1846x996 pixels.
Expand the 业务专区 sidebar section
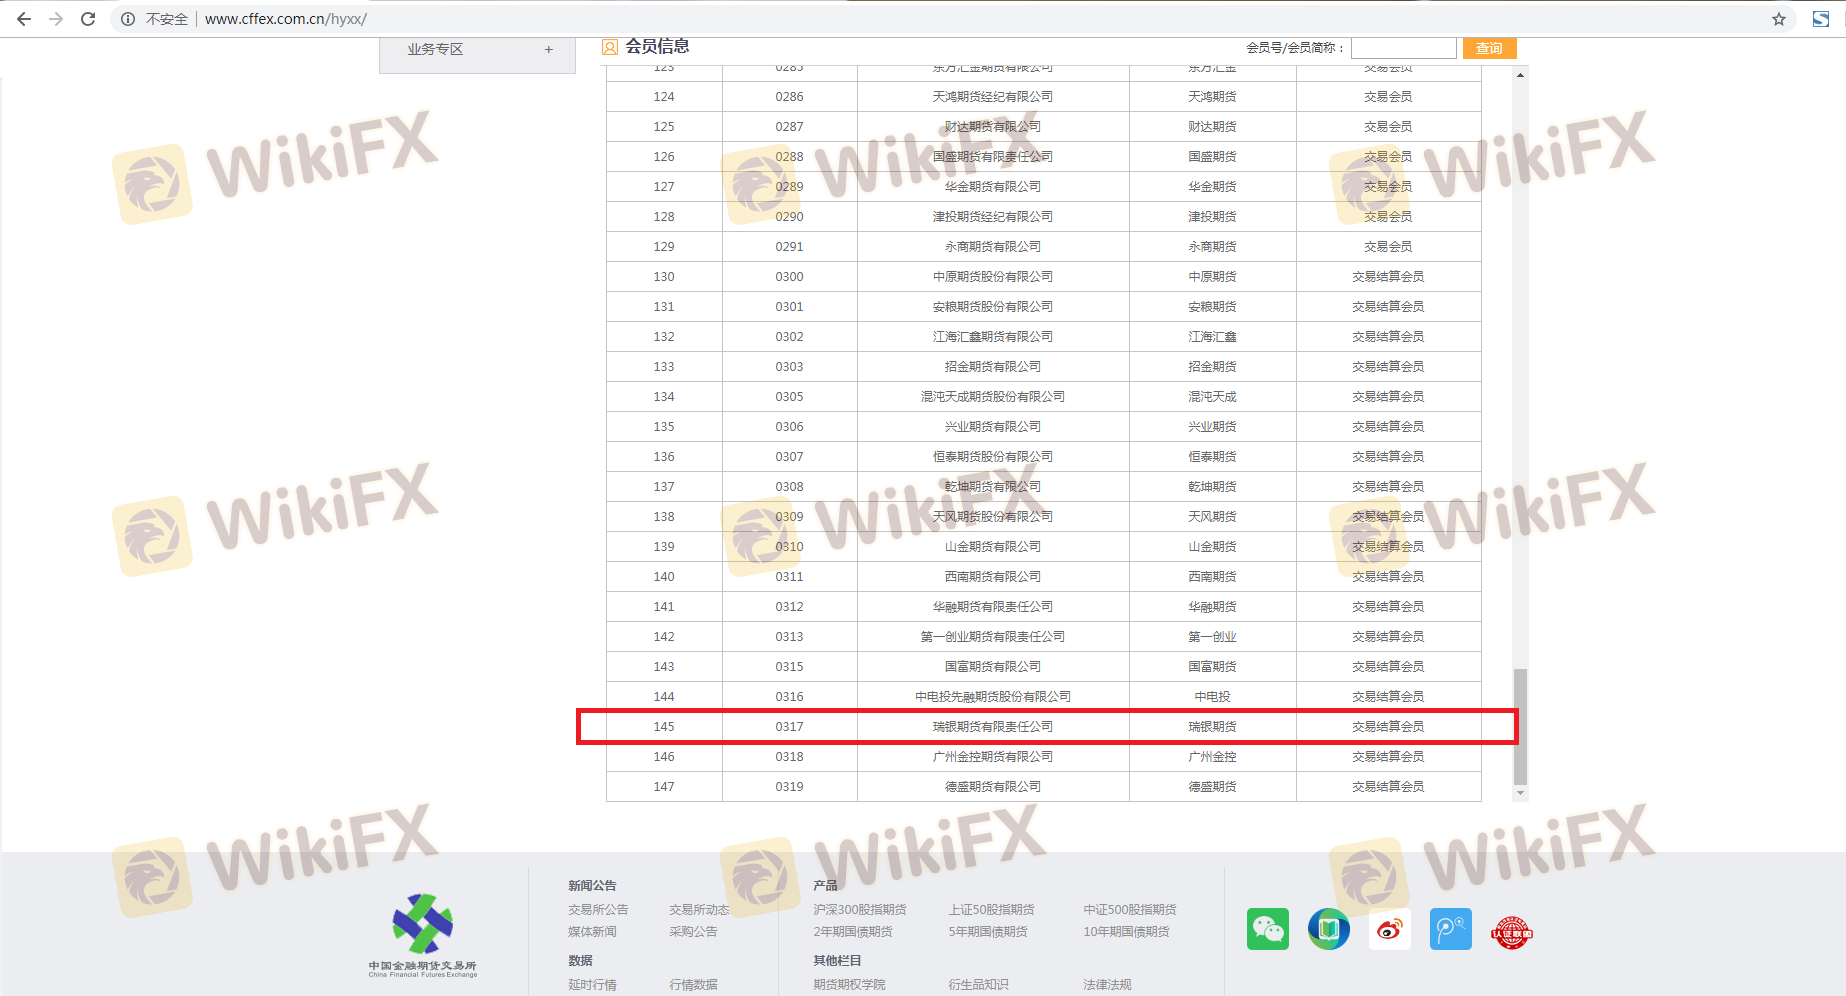pyautogui.click(x=548, y=49)
